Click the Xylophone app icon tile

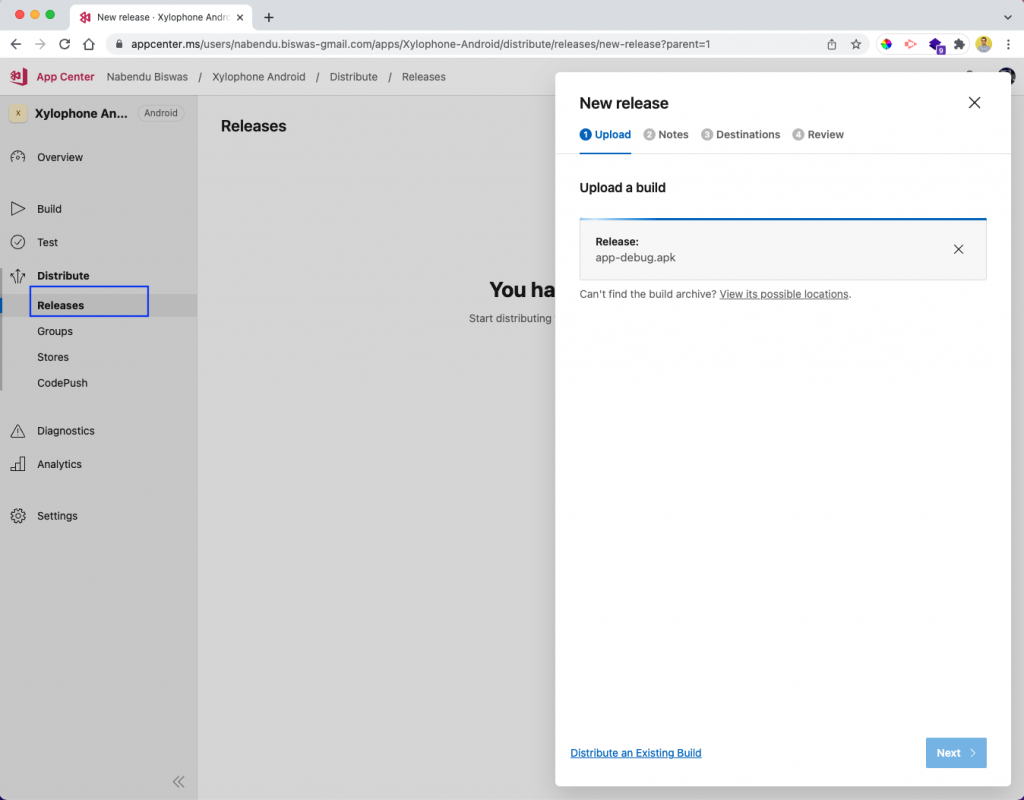(x=18, y=113)
